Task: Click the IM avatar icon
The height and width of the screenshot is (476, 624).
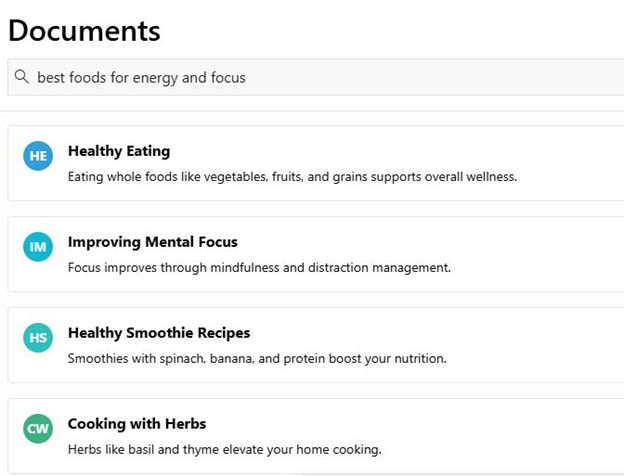Action: [38, 247]
